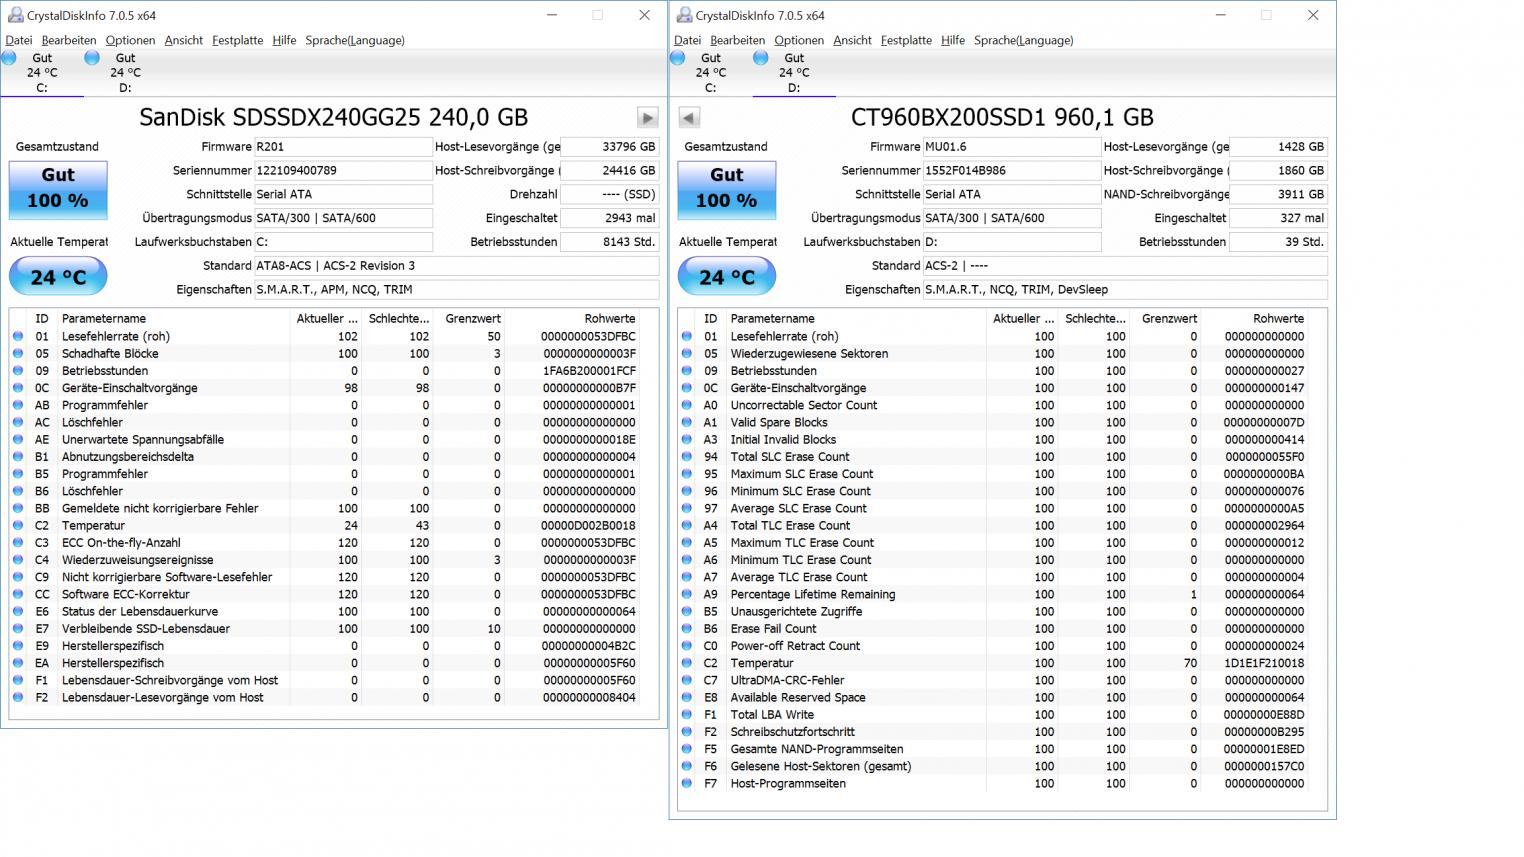Click CrystalDiskInfo title icon in left window
Image resolution: width=1524 pixels, height=857 pixels.
(x=15, y=15)
